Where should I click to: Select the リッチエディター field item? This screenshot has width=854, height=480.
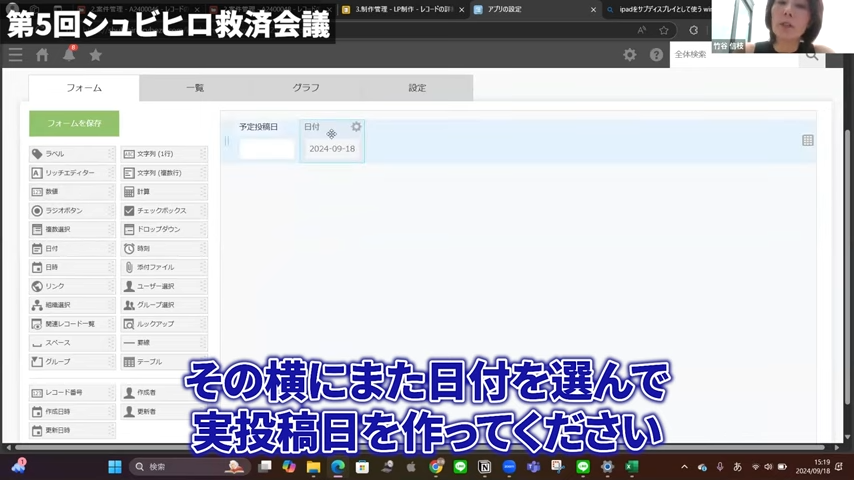click(x=72, y=173)
